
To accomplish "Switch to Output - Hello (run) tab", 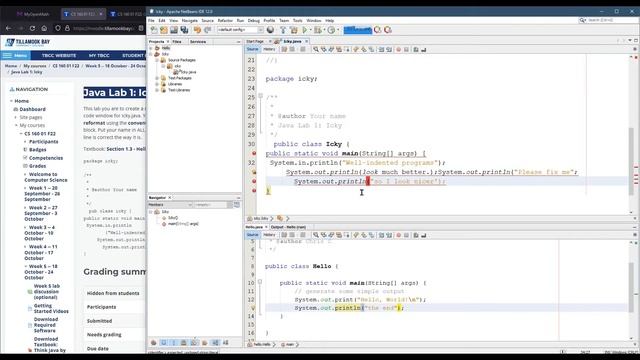I will pos(288,227).
